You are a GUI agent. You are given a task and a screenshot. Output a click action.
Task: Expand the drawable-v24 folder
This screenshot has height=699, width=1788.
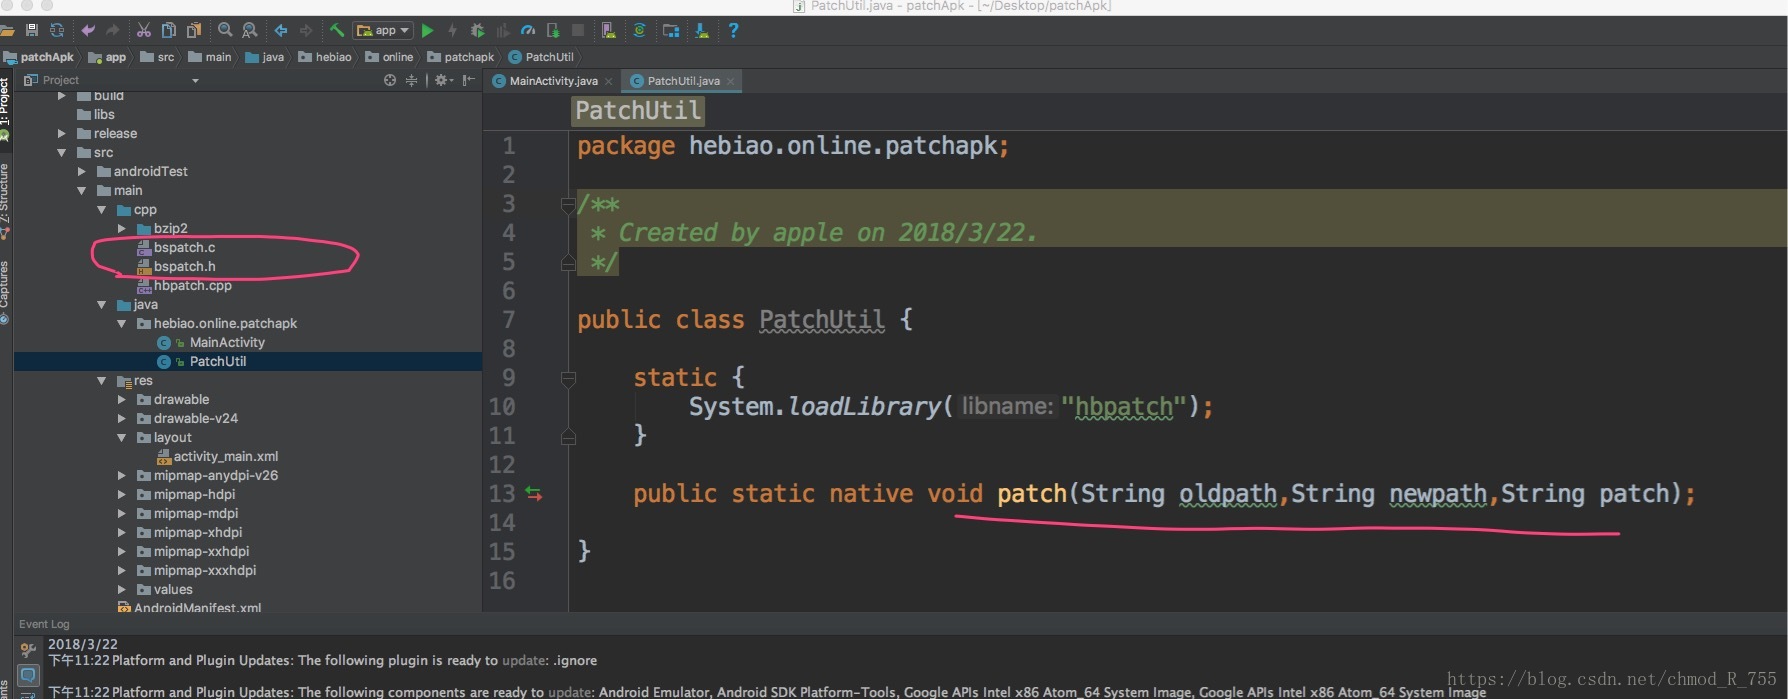click(x=122, y=418)
